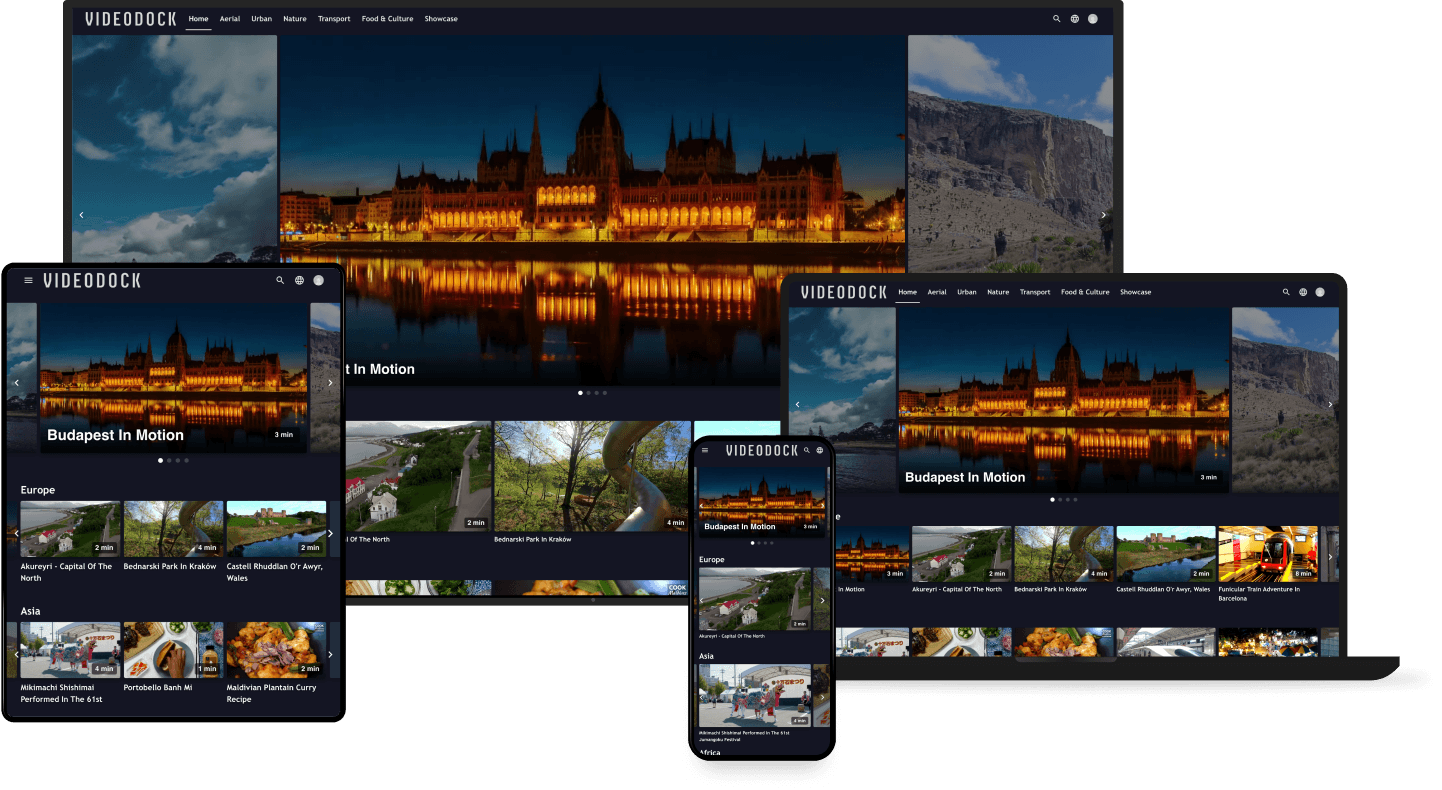This screenshot has width=1442, height=790.
Task: Open the Aerial category on the monitor
Action: click(x=230, y=19)
